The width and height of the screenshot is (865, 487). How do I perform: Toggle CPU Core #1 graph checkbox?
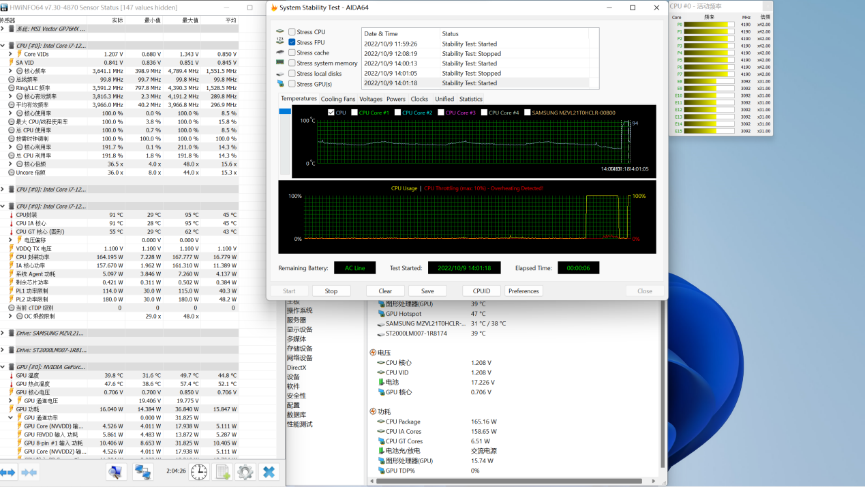click(x=356, y=113)
